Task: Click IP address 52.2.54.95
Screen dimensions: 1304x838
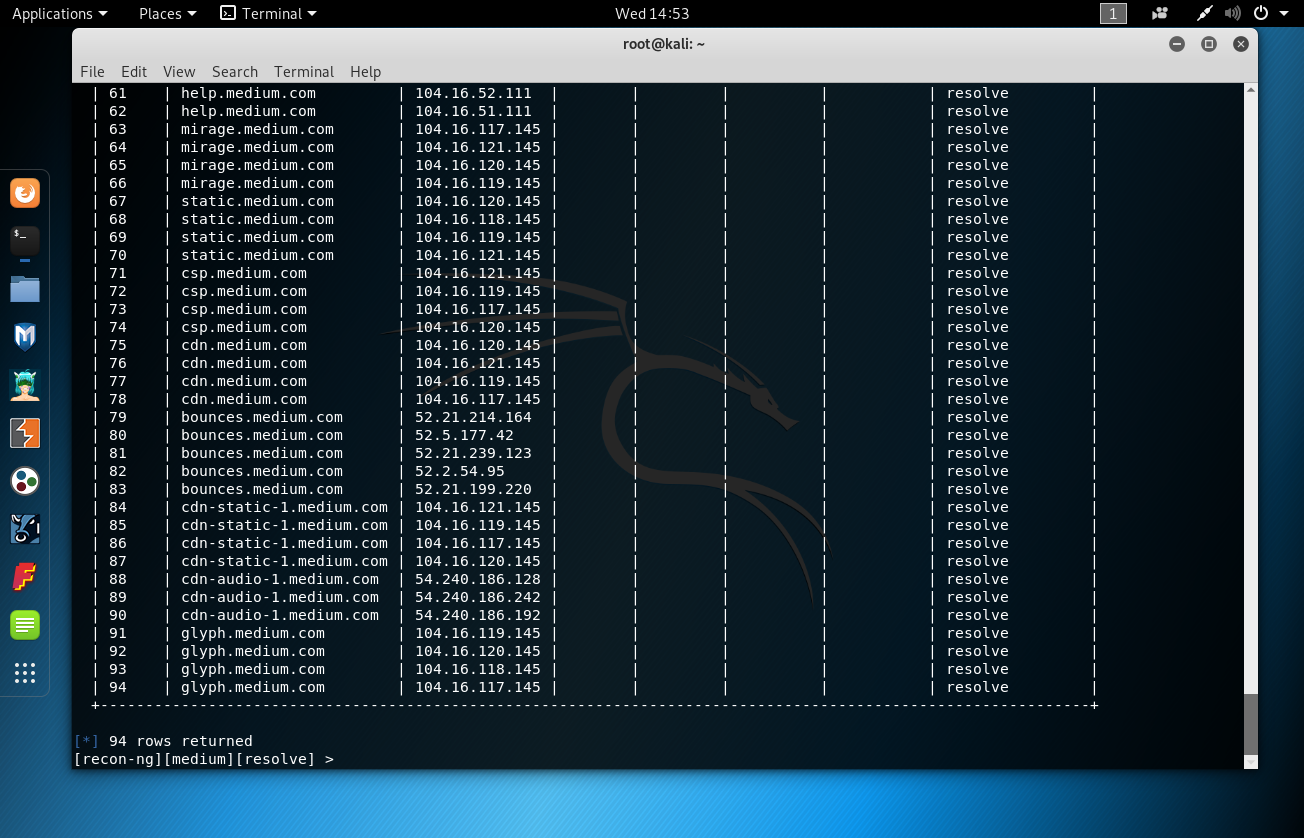Action: [460, 471]
